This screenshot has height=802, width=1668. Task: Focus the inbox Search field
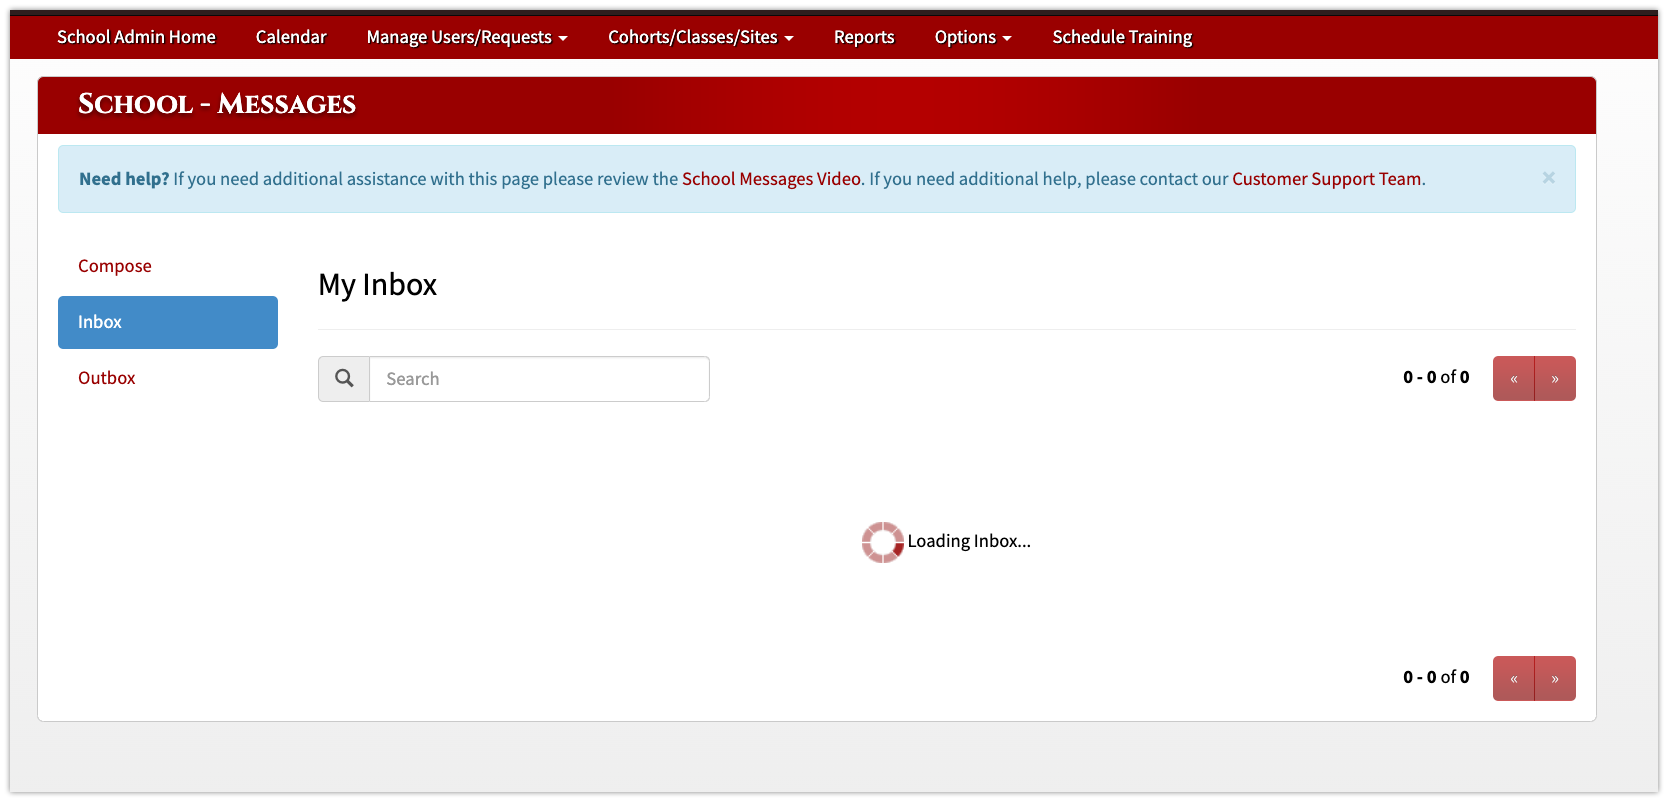click(539, 379)
